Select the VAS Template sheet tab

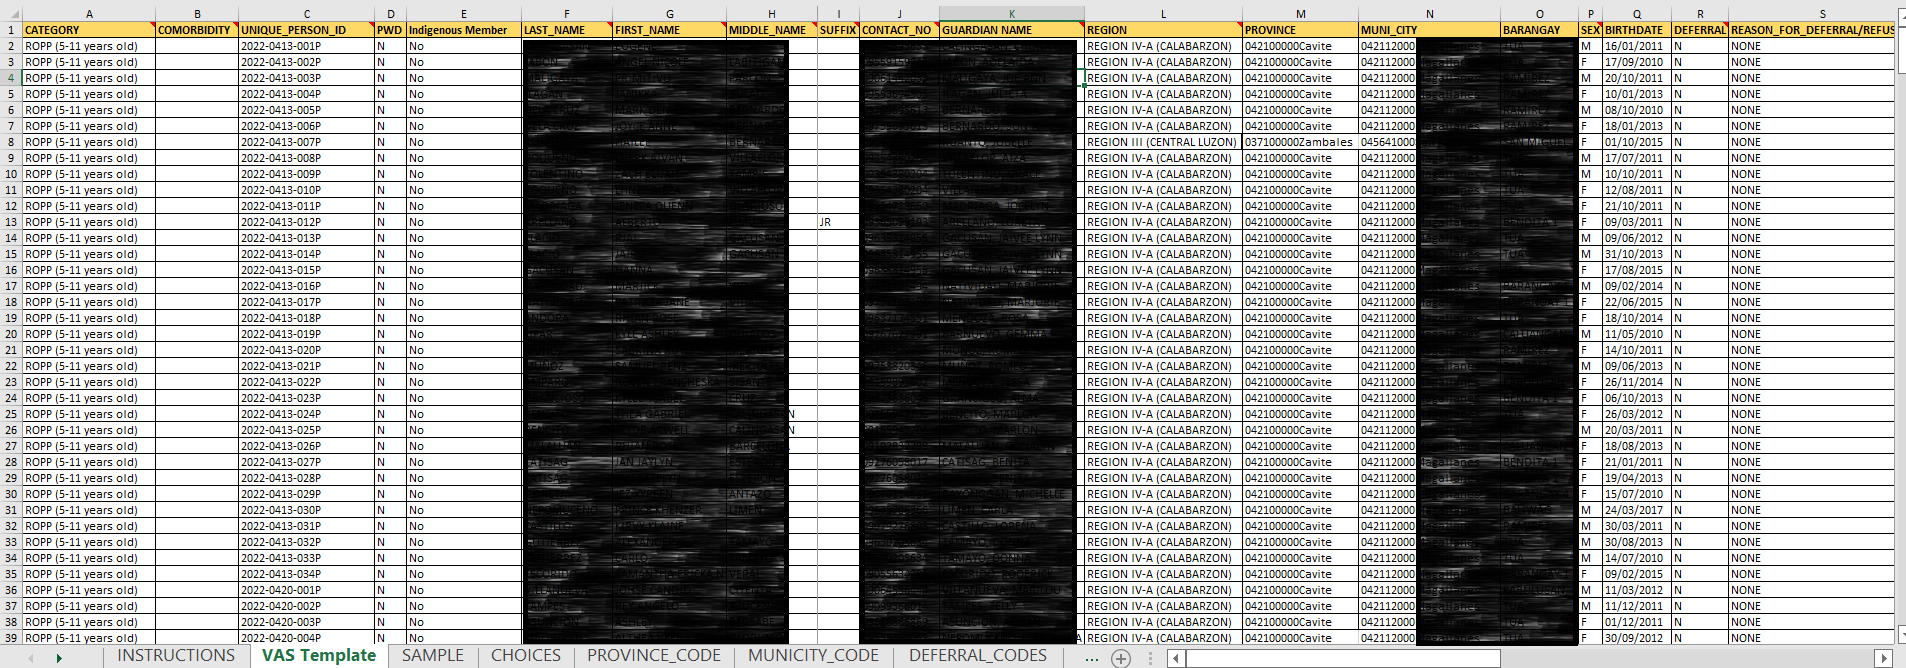coord(319,656)
